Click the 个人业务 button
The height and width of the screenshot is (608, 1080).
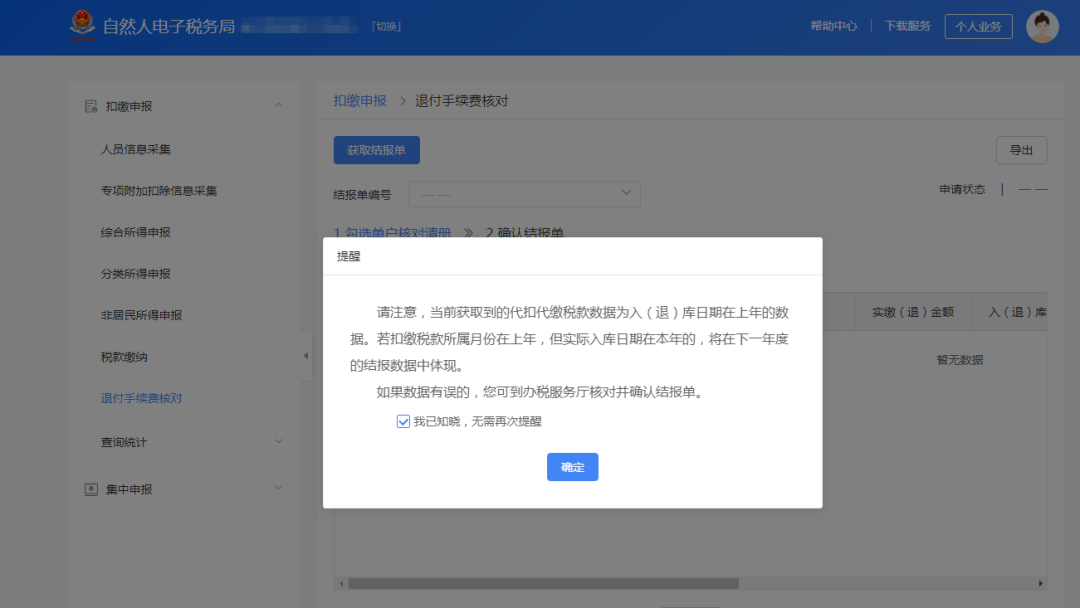978,26
